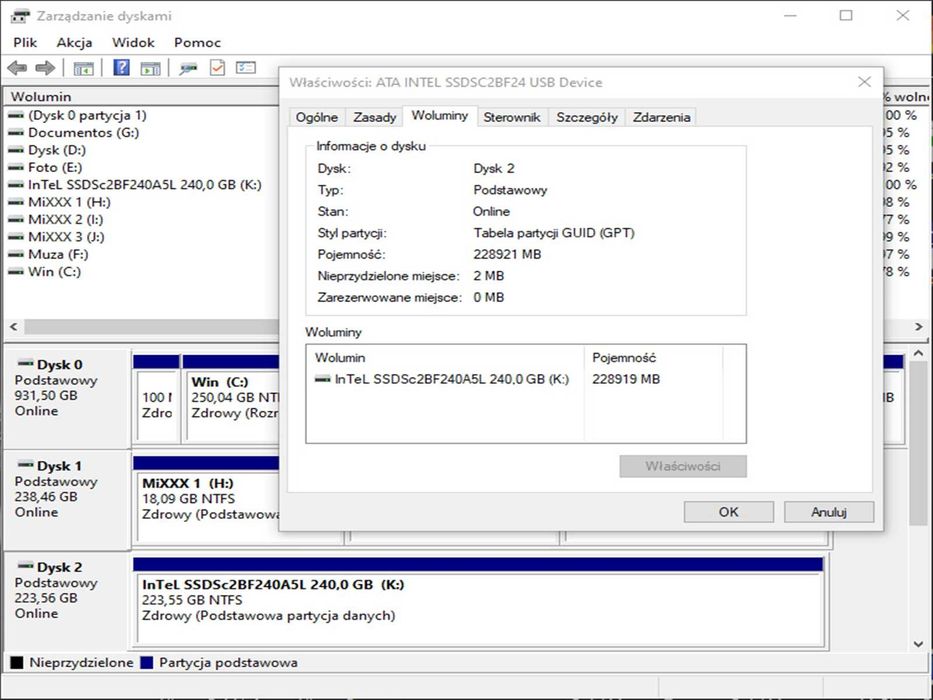933x700 pixels.
Task: Open the Widok menu
Action: (x=133, y=42)
